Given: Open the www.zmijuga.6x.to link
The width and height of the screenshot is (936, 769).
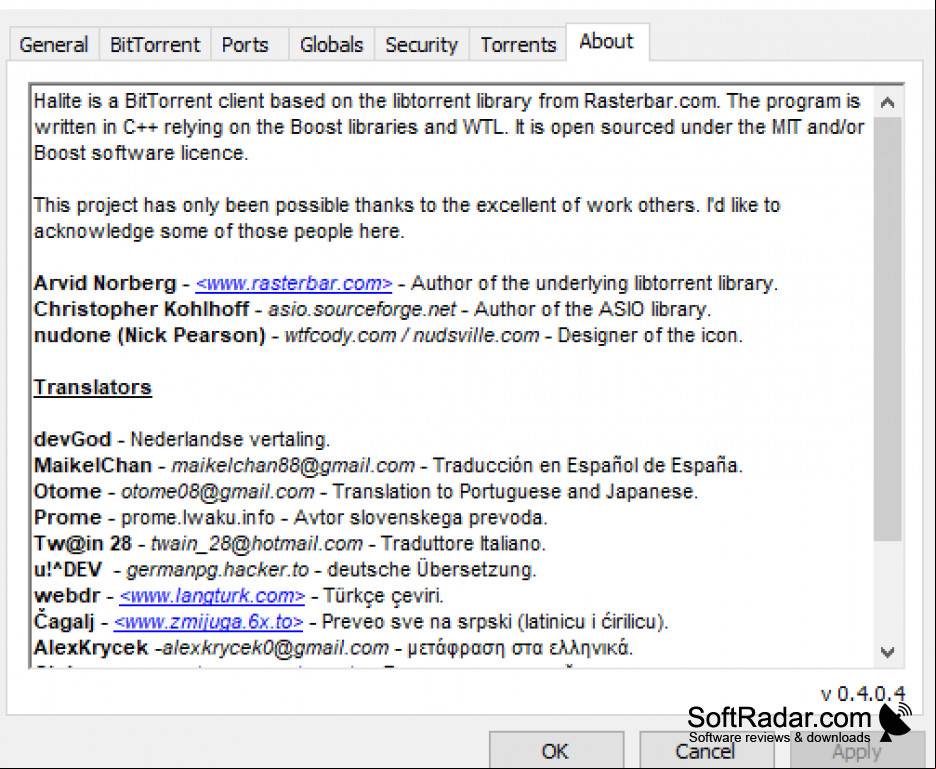Looking at the screenshot, I should pos(208,622).
